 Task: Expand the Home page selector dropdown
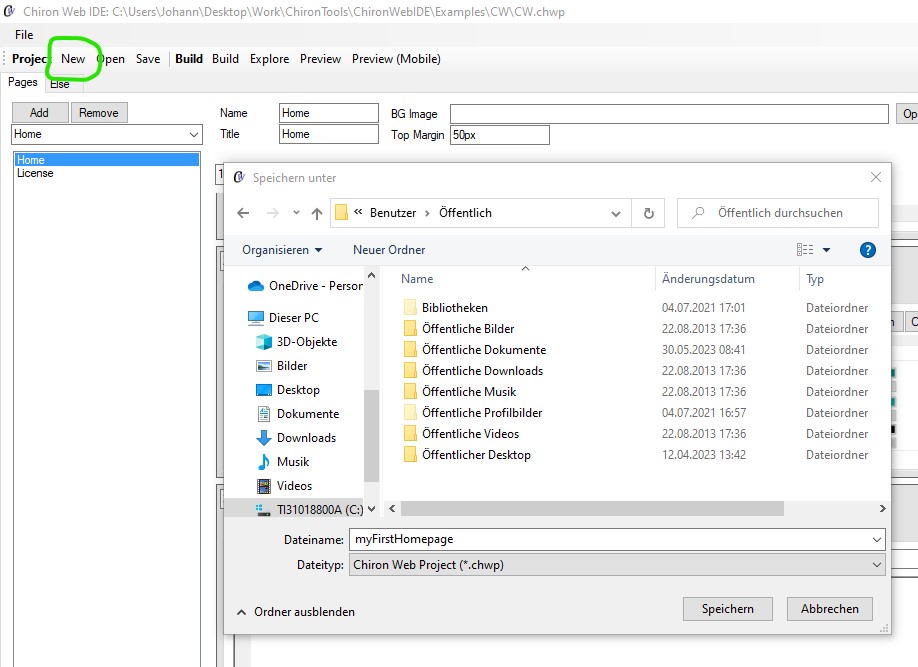193,135
